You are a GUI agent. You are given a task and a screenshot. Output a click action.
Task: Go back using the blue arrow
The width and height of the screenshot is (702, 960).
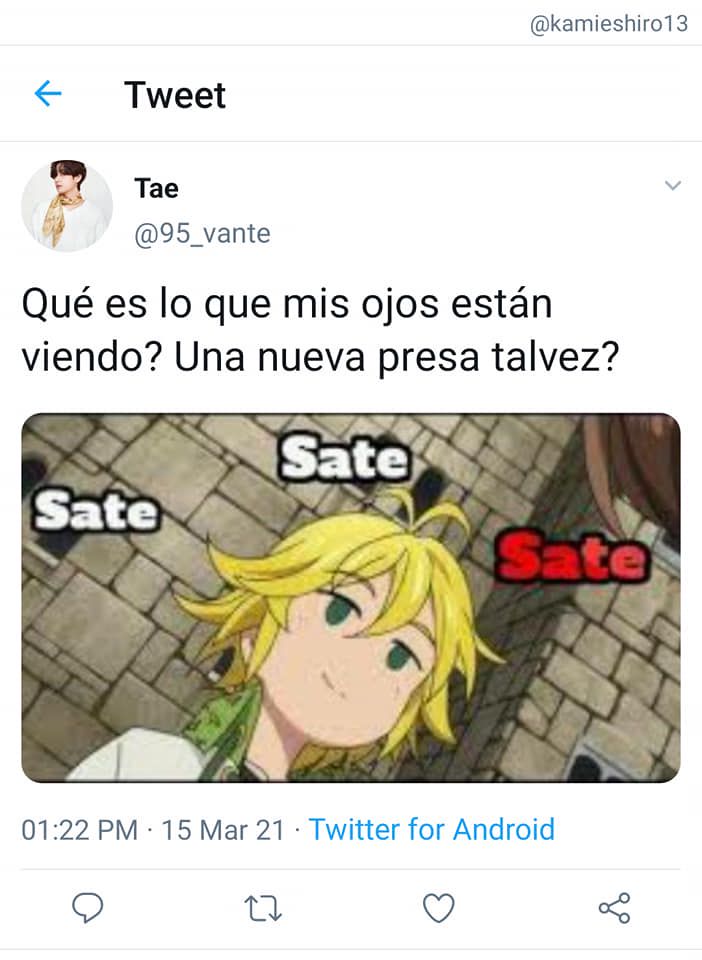(x=48, y=94)
